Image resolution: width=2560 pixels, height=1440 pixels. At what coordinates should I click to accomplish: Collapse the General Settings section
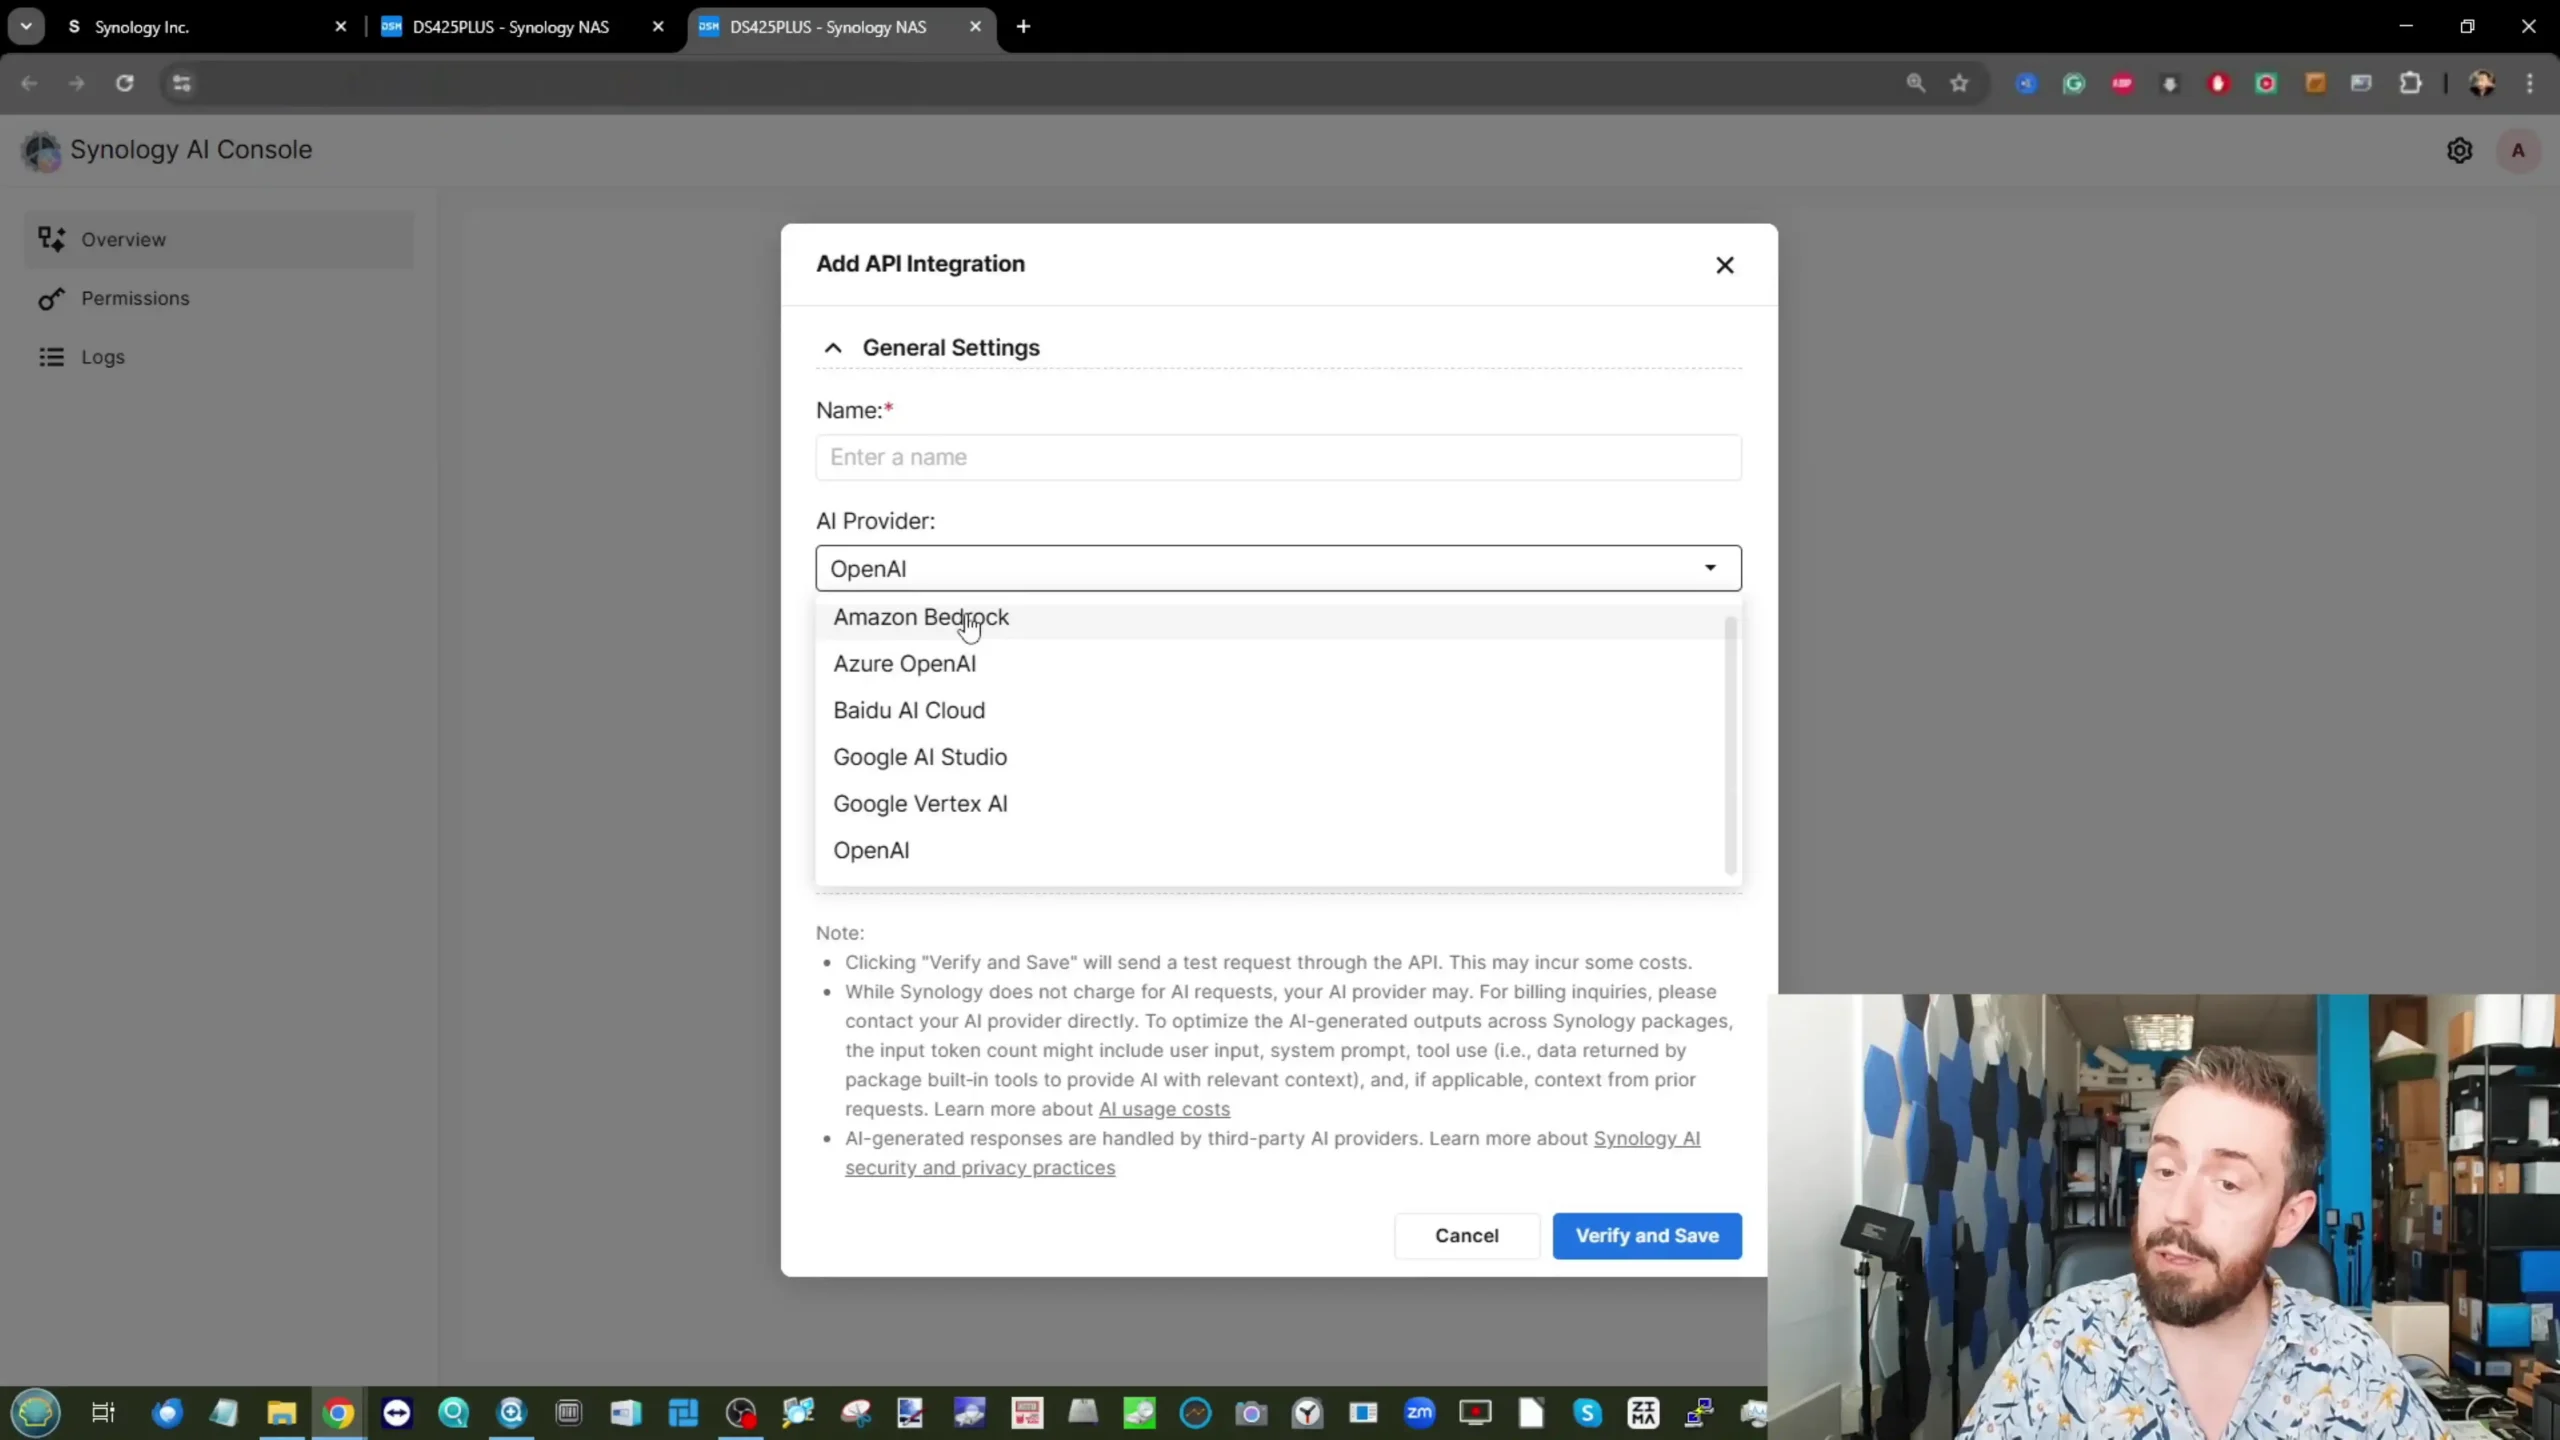[x=832, y=348]
